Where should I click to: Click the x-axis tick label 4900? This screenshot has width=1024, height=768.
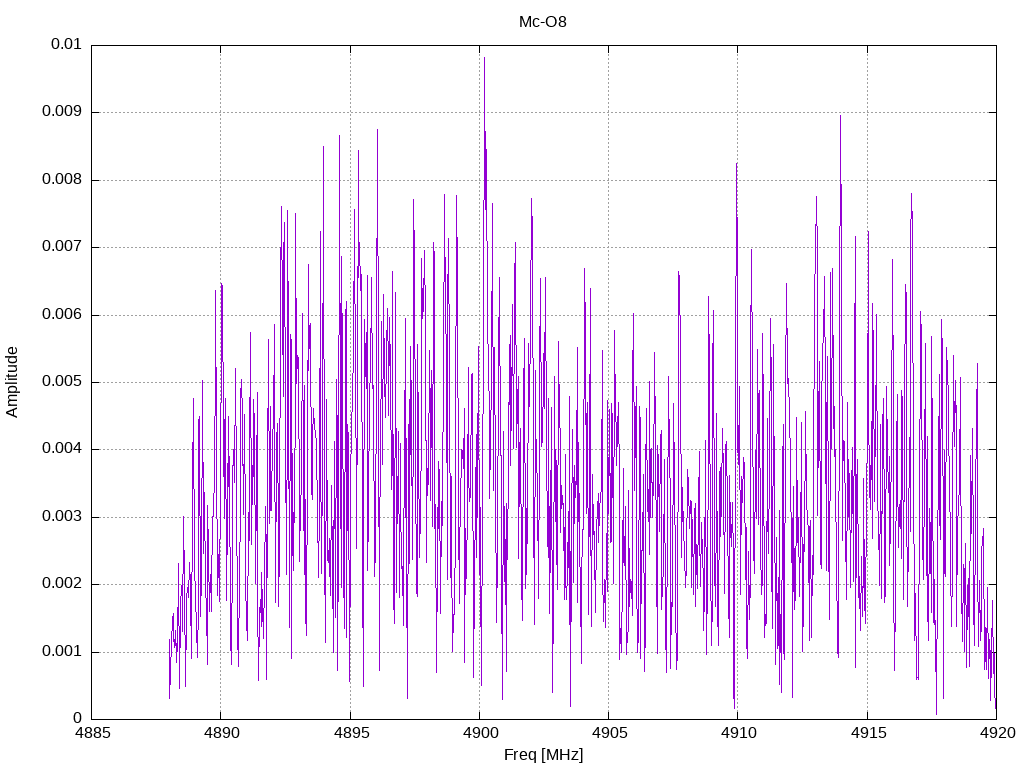pyautogui.click(x=480, y=733)
